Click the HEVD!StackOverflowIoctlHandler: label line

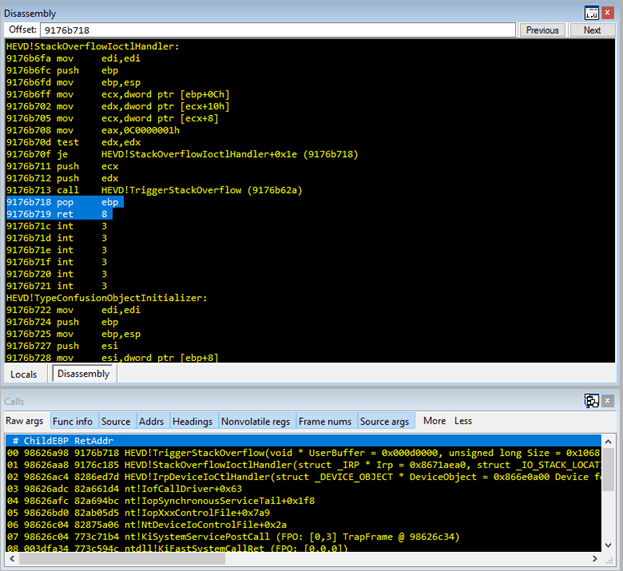pos(93,46)
